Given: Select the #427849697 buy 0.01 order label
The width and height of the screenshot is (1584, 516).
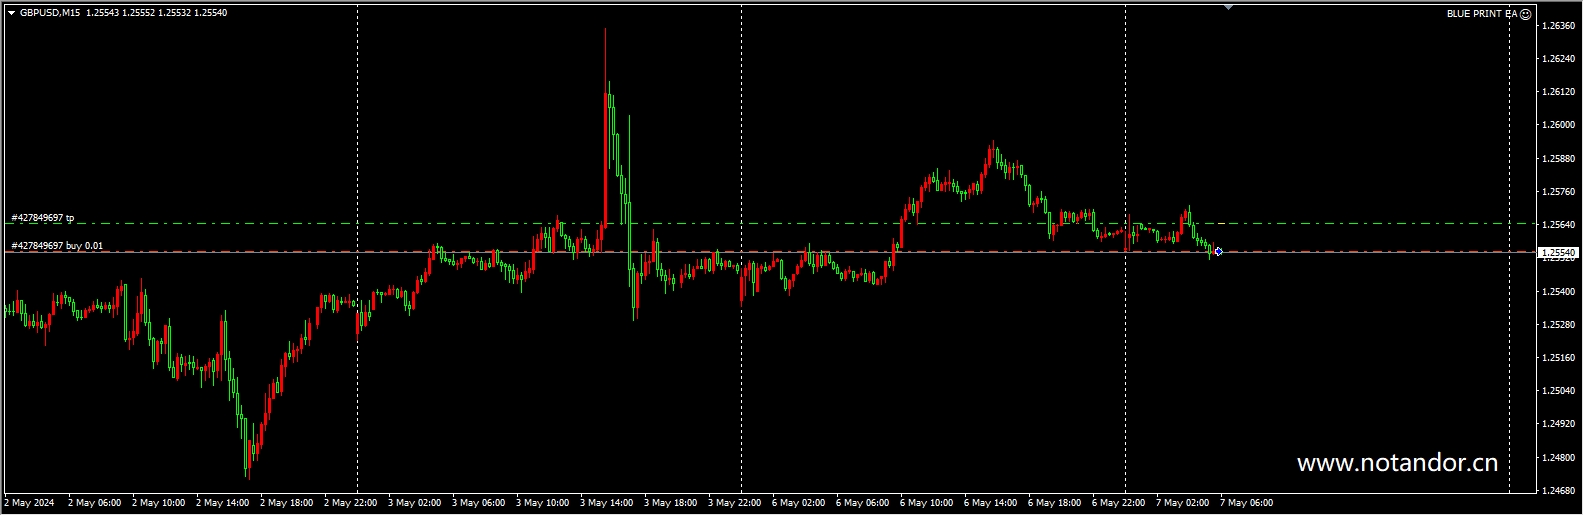Looking at the screenshot, I should point(56,246).
